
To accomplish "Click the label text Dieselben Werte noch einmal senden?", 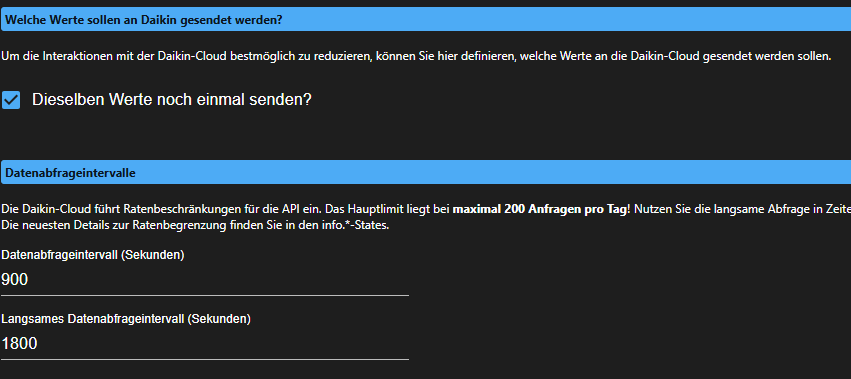I will [x=172, y=100].
